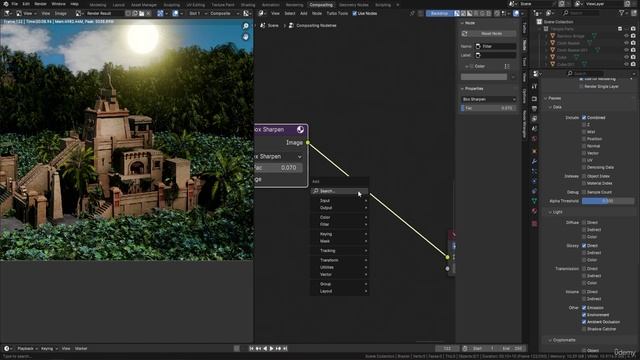Toggle the Combined pass checkbox
The image size is (640, 360).
coord(584,118)
